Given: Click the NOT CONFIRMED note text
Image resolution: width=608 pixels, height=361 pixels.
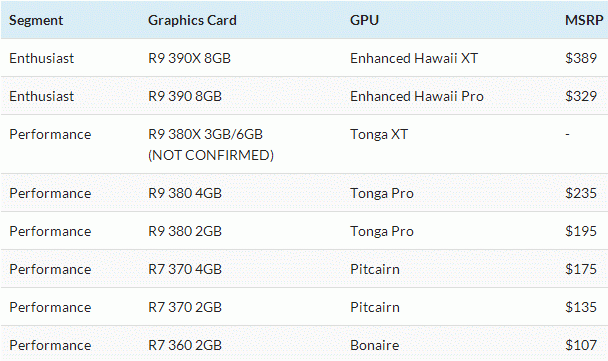Looking at the screenshot, I should (x=211, y=155).
